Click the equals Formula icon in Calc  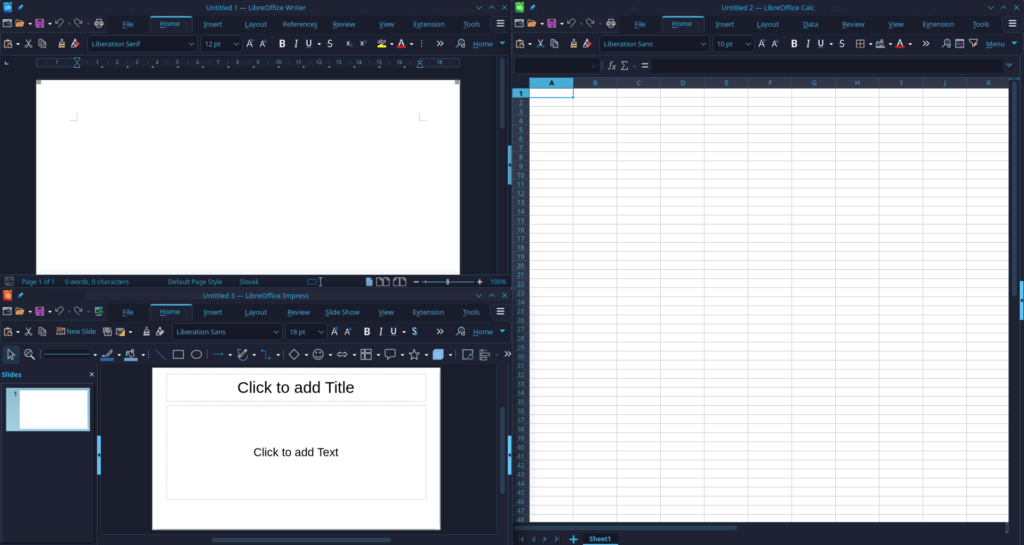point(645,66)
